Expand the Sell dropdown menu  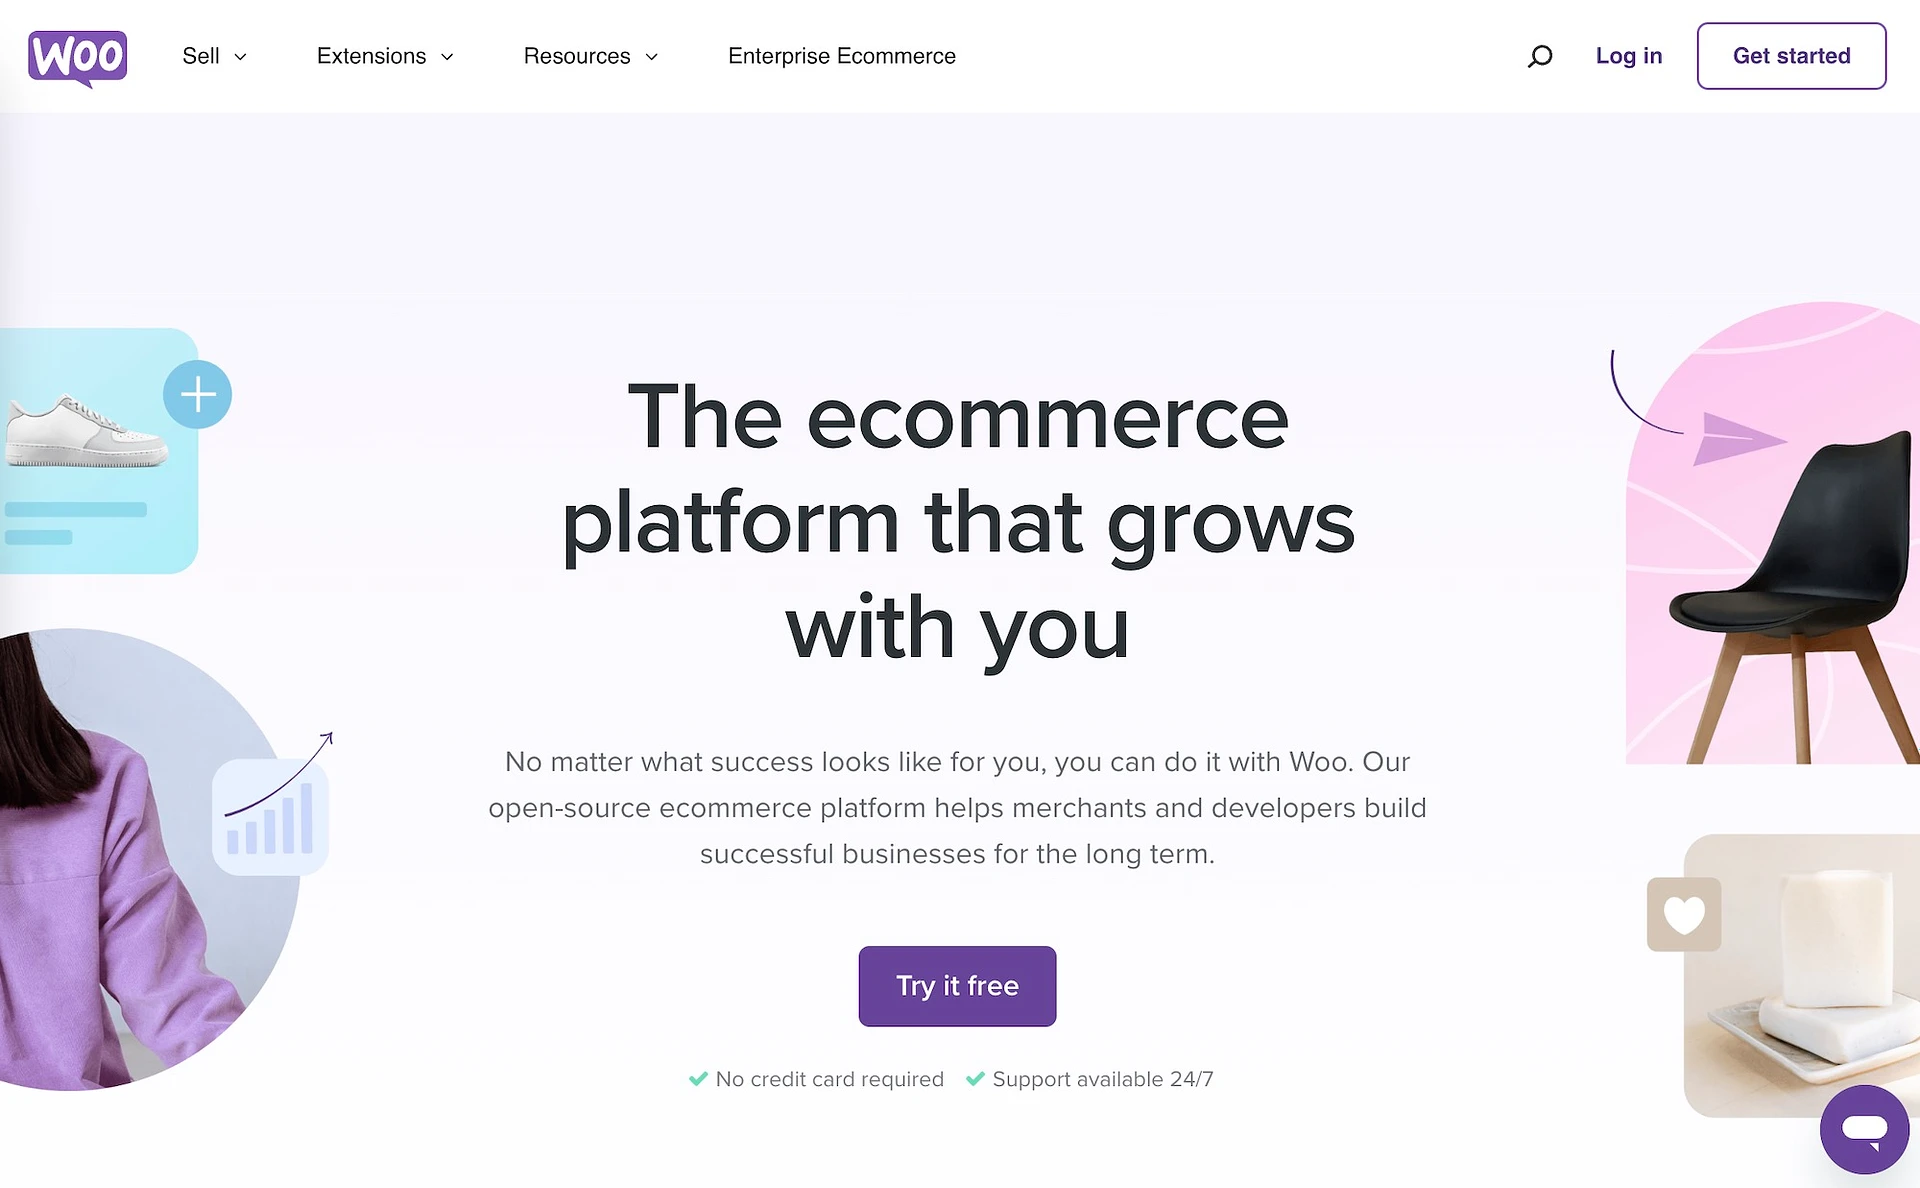(x=214, y=56)
